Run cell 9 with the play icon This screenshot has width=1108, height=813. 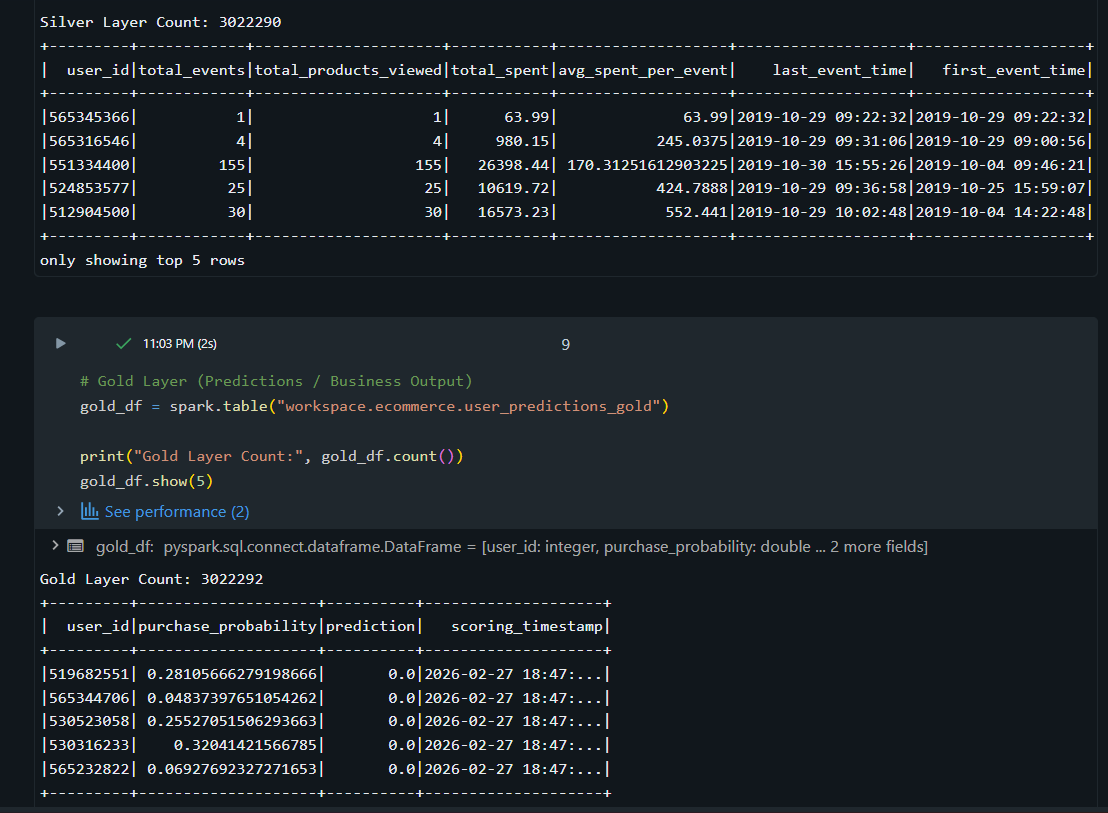tap(61, 343)
